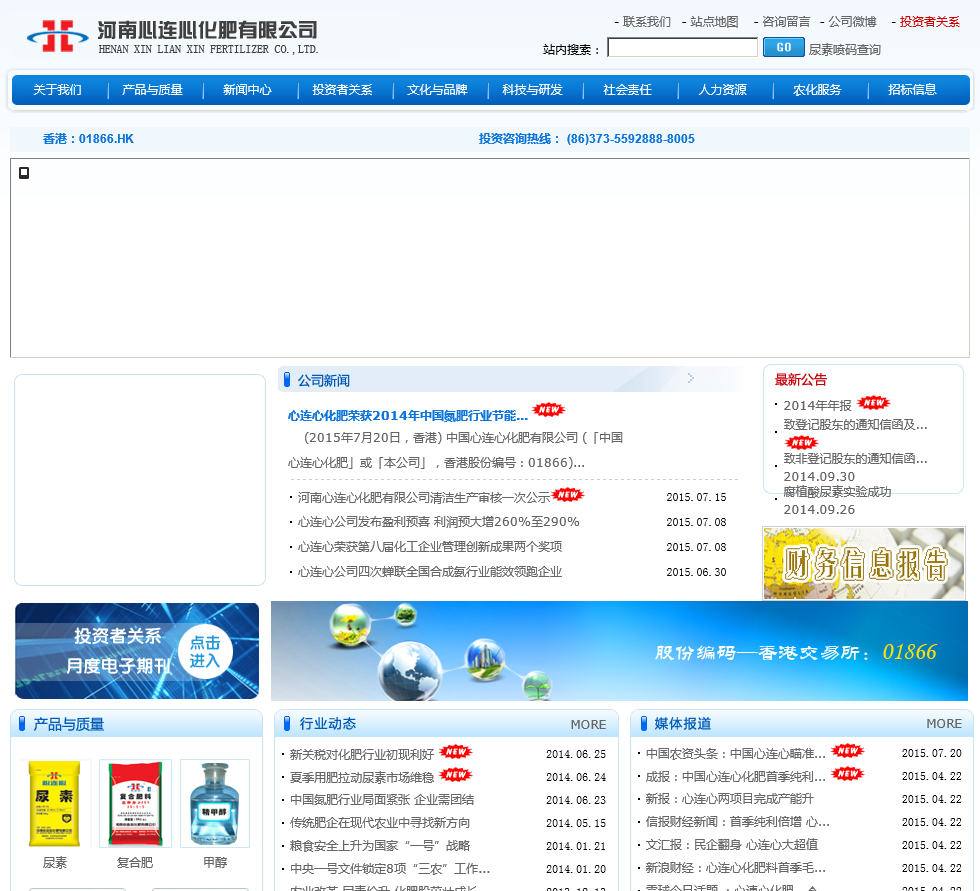The image size is (980, 891).
Task: Click NEW badge beside 2014年年报
Action: [x=874, y=402]
